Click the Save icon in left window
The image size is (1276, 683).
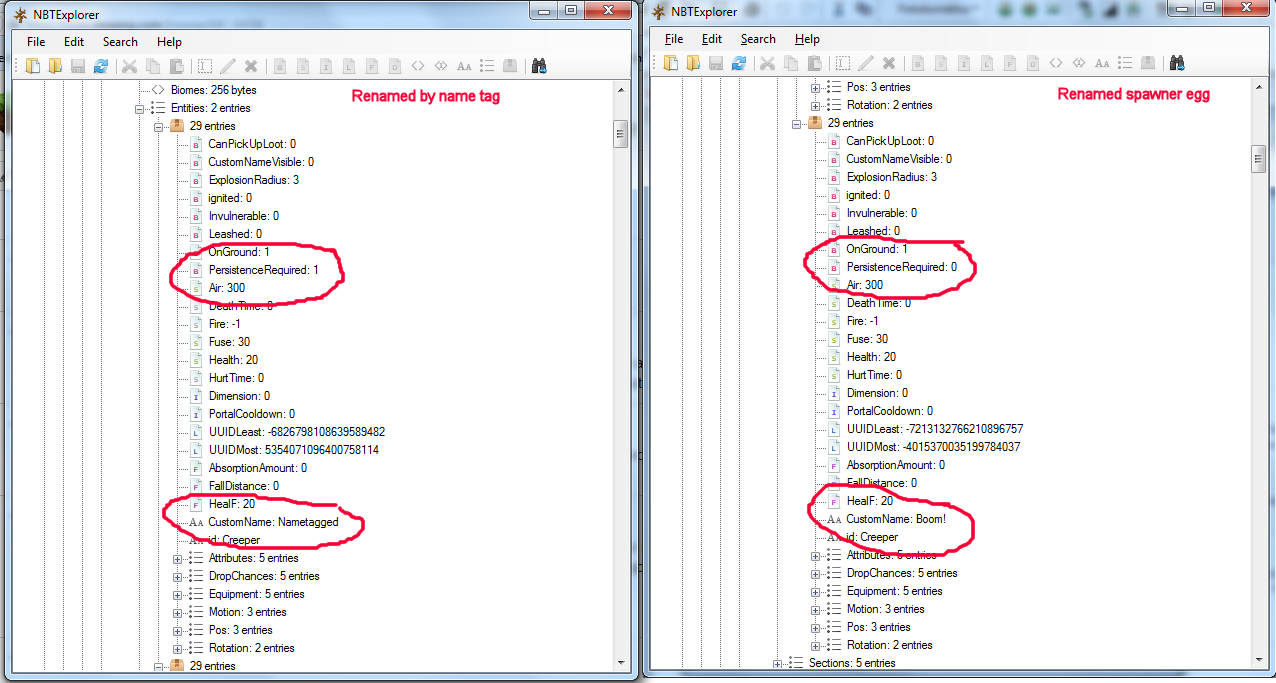[78, 66]
